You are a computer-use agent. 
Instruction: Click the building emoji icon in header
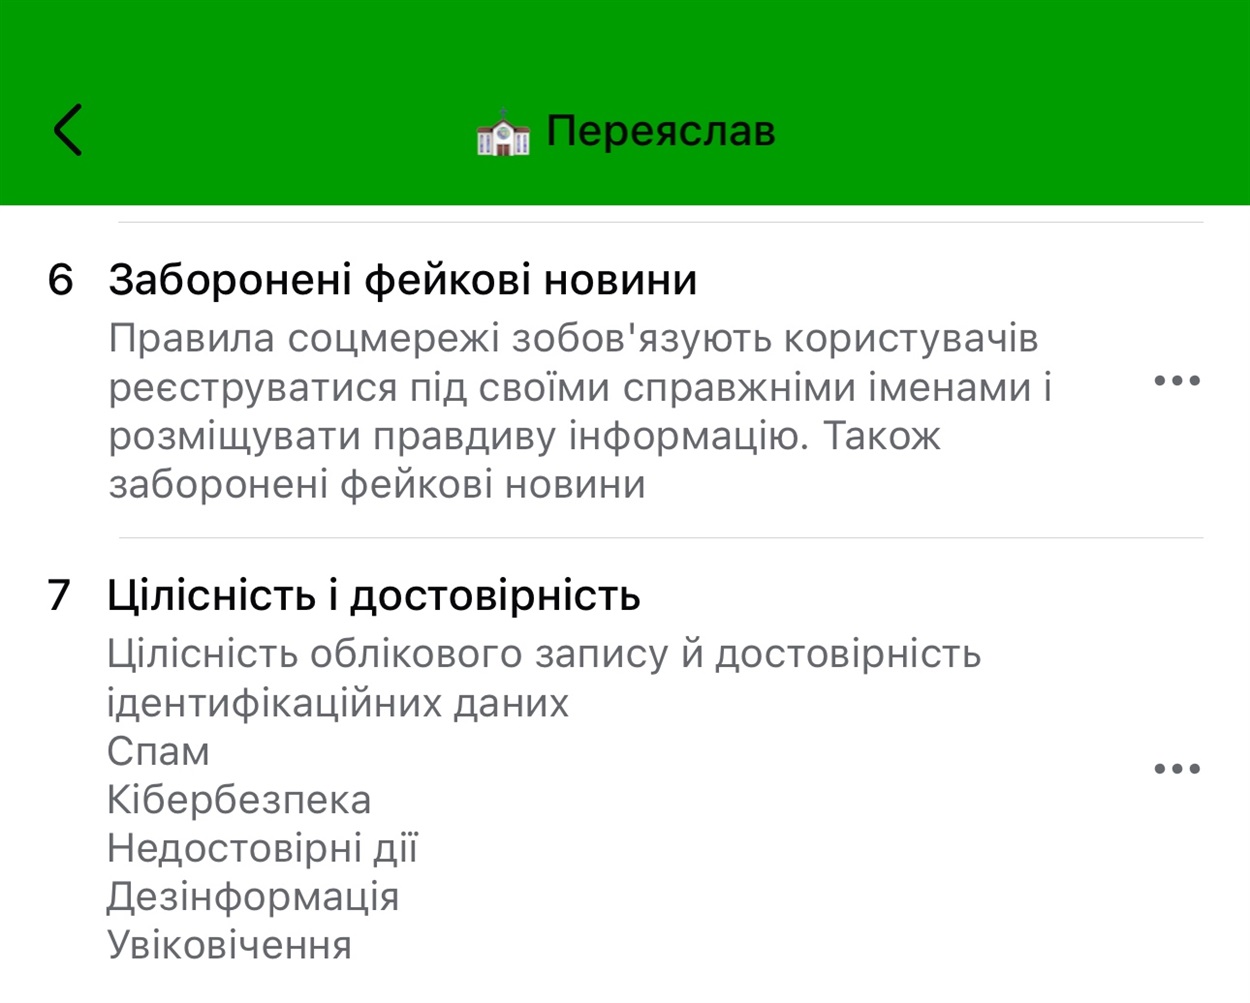[503, 132]
